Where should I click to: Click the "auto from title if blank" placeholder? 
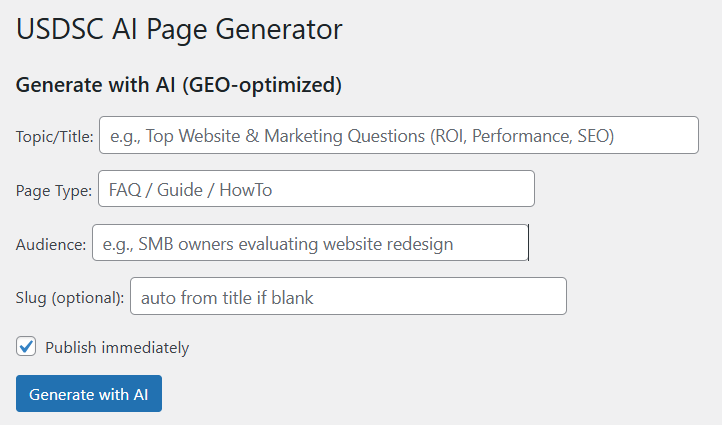tap(234, 297)
